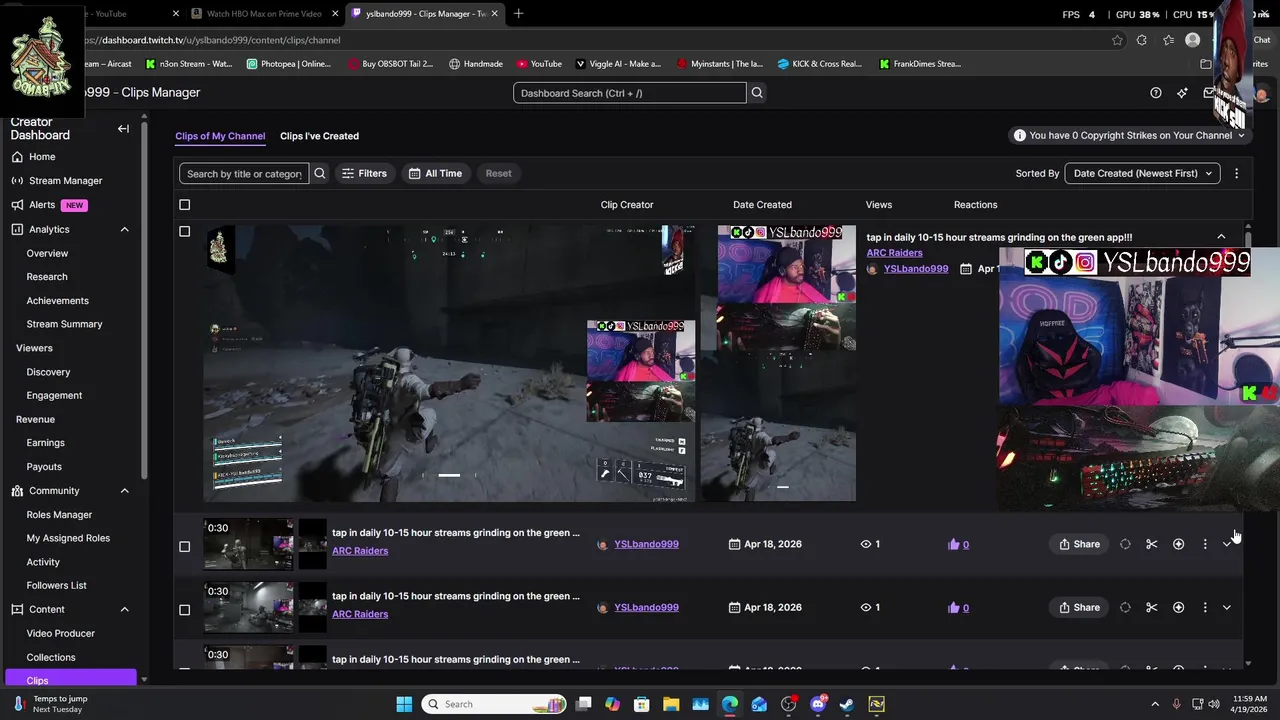Open the Filters button

[364, 174]
